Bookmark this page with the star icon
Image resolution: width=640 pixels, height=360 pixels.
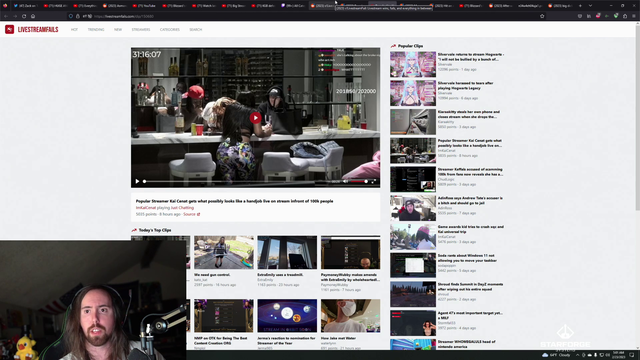click(542, 16)
